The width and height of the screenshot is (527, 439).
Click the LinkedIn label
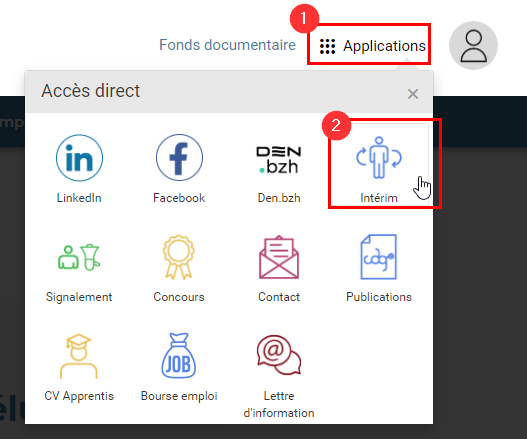(79, 198)
